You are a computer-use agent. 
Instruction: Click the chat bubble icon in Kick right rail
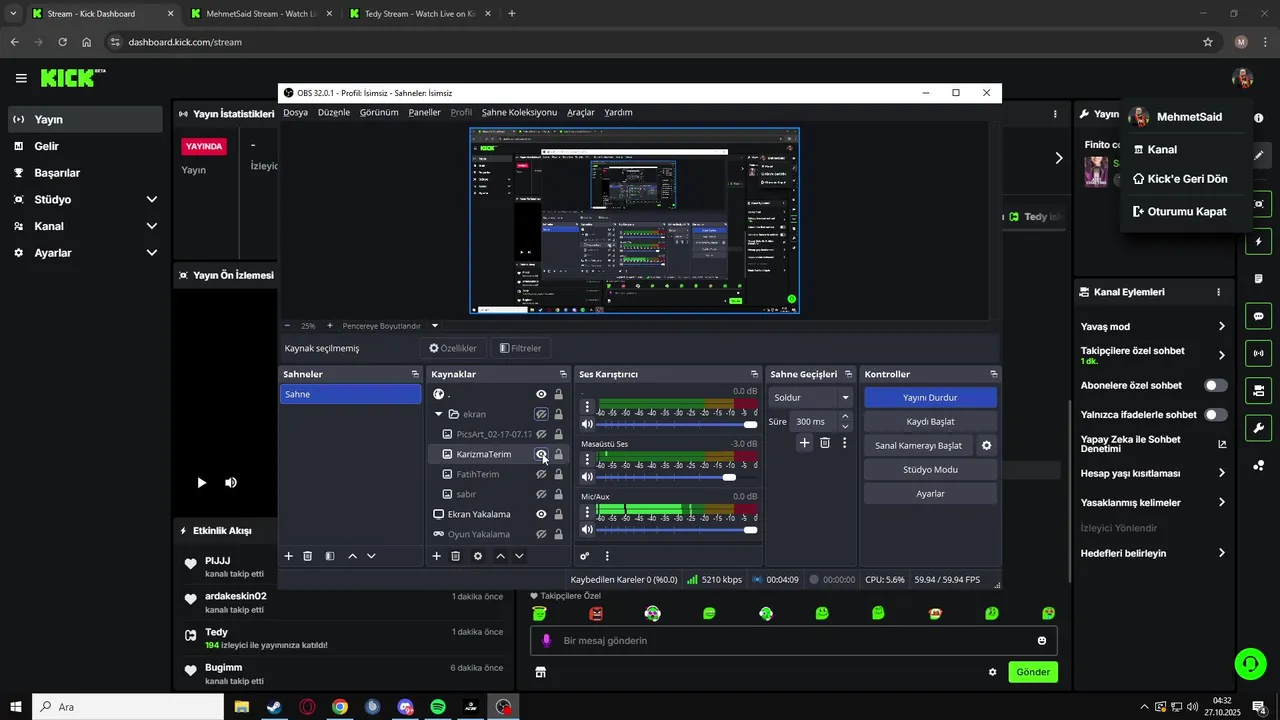click(x=1258, y=316)
